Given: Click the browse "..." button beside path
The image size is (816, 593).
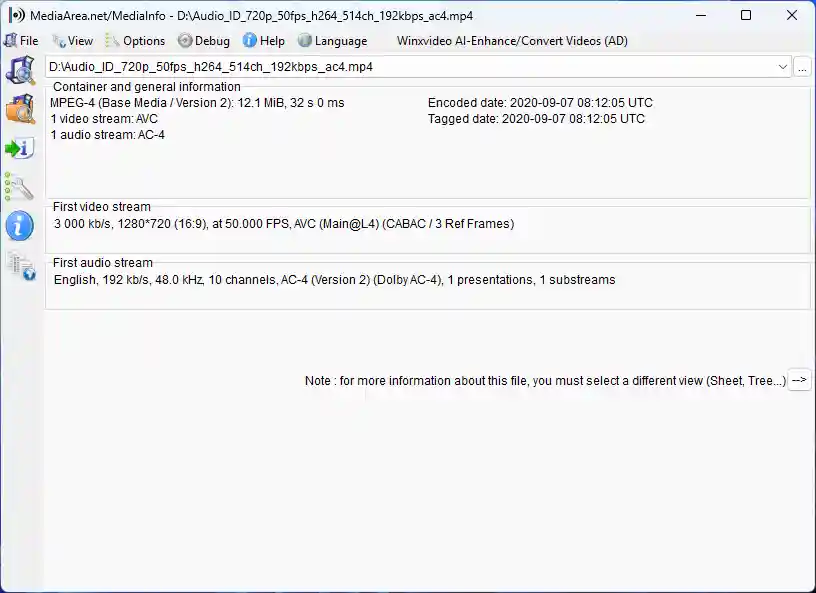Looking at the screenshot, I should click(802, 68).
